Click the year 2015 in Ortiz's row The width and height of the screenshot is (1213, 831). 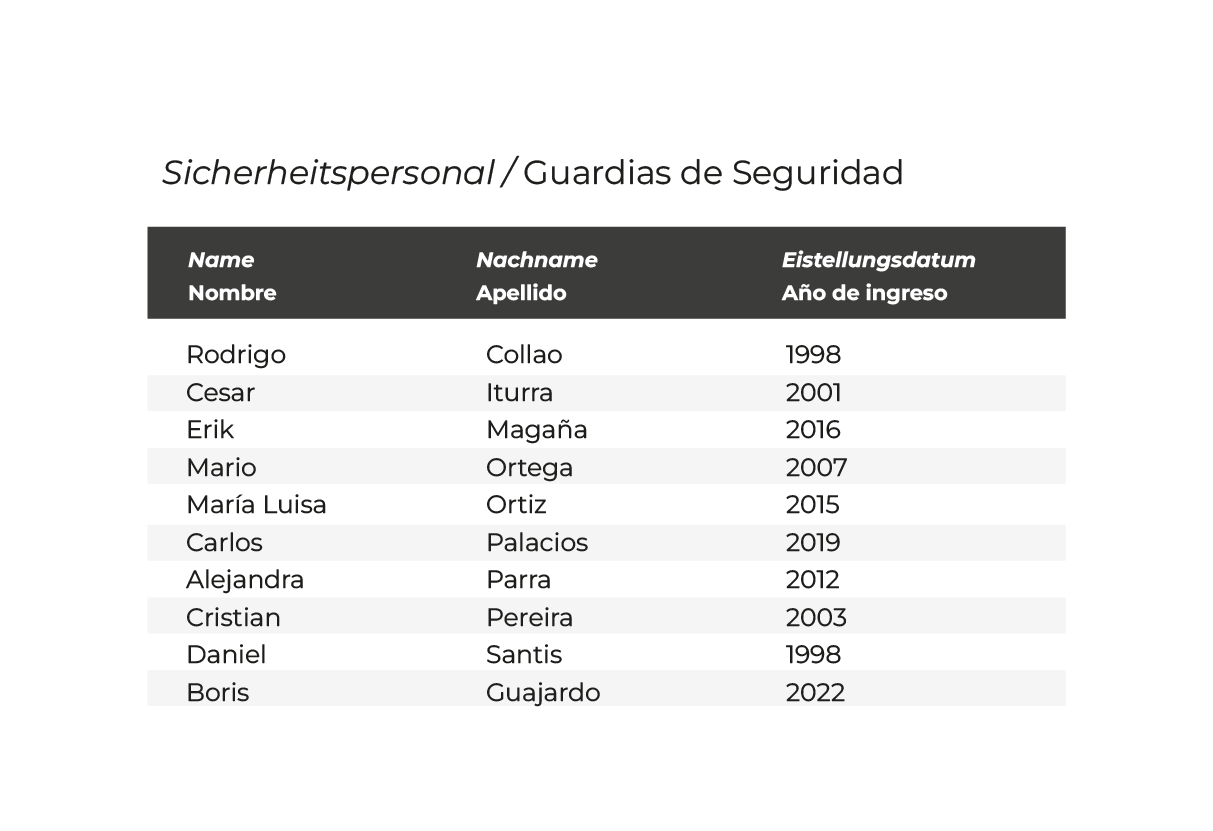tap(812, 505)
